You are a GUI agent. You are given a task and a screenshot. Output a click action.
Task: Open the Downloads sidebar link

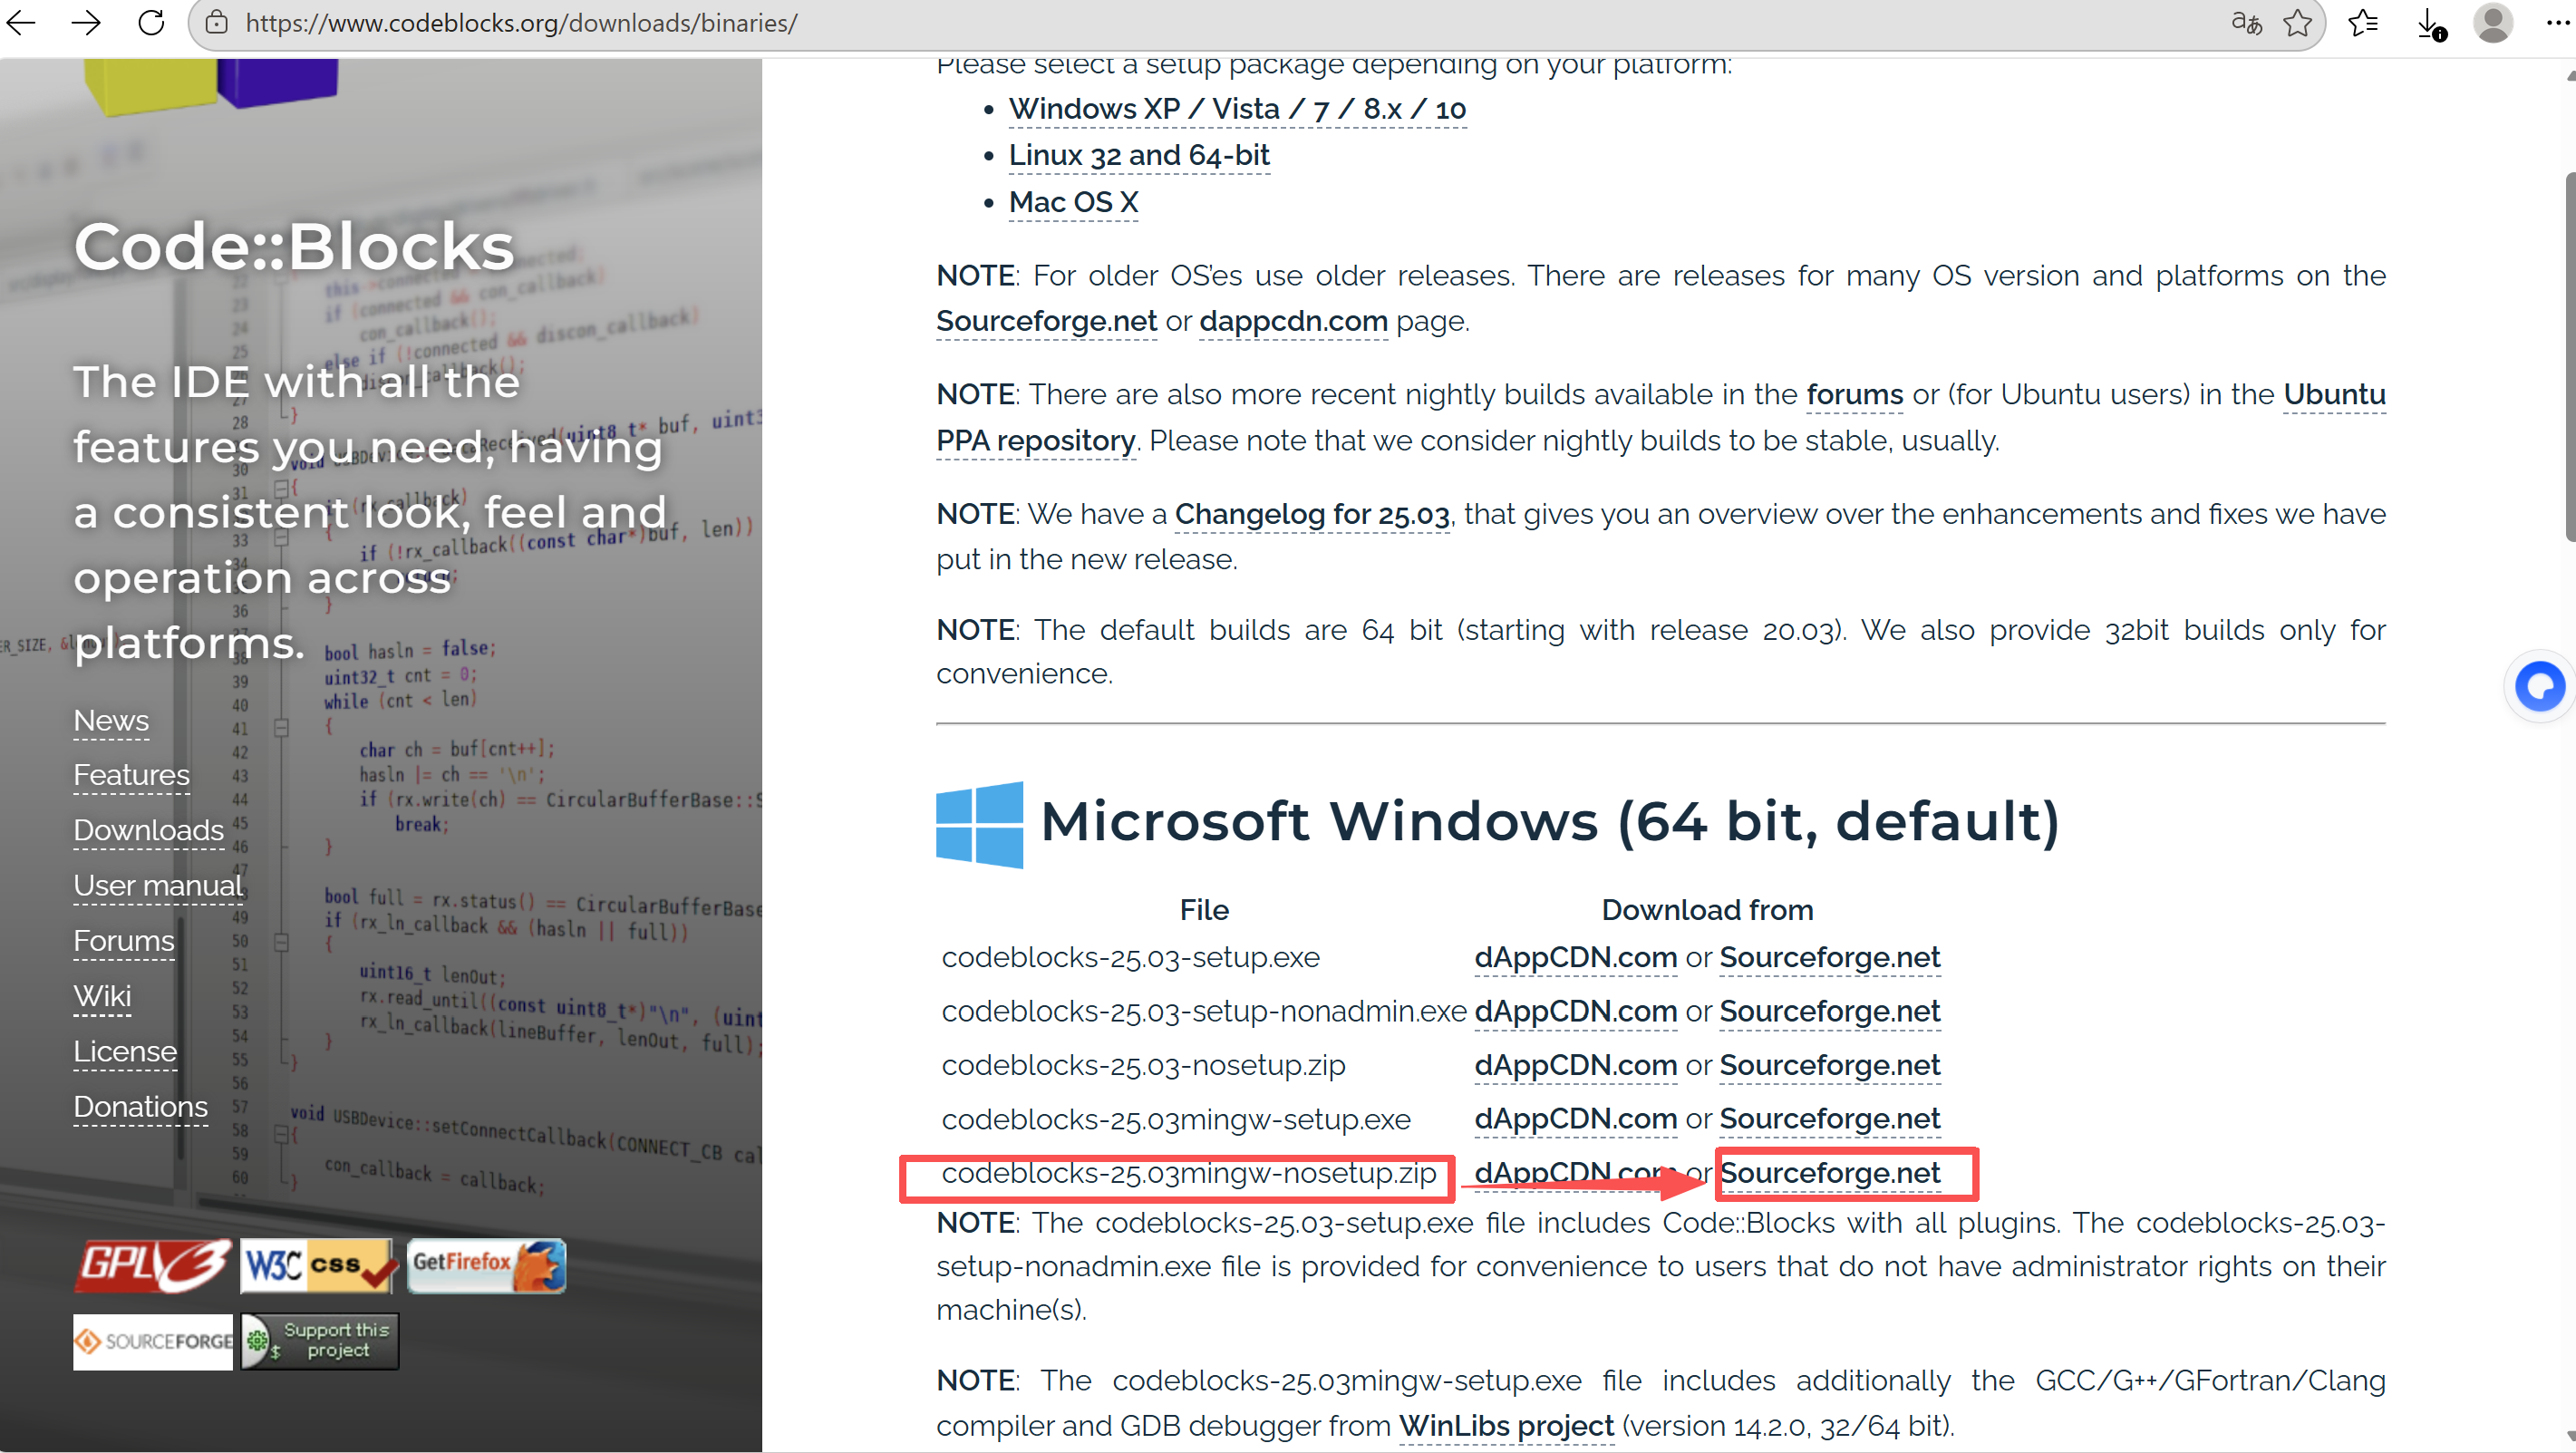pyautogui.click(x=148, y=830)
